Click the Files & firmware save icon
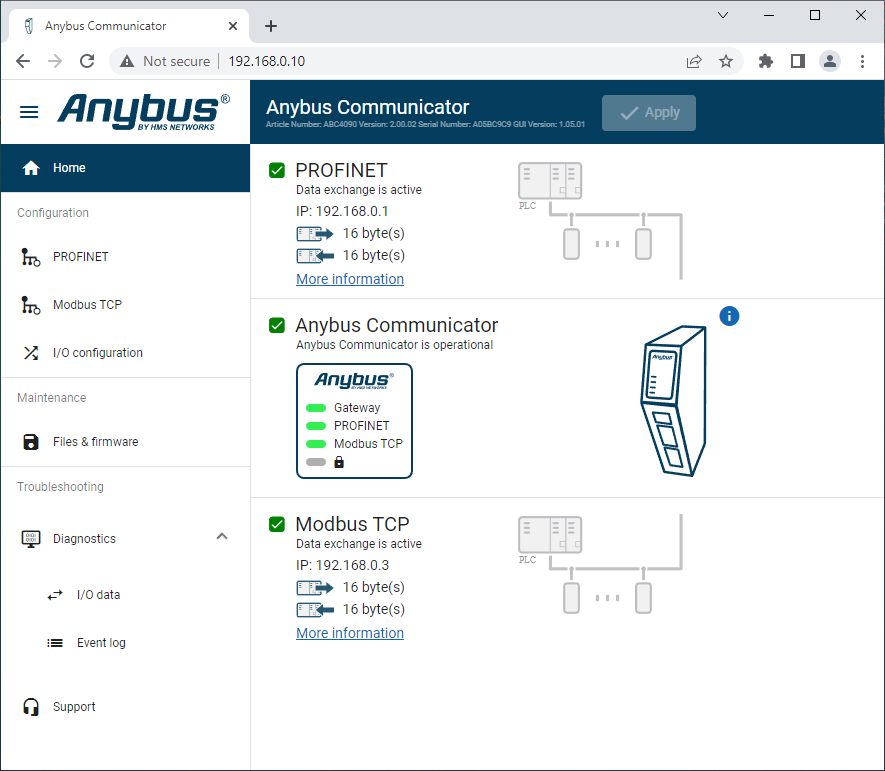The width and height of the screenshot is (885, 771). tap(30, 442)
